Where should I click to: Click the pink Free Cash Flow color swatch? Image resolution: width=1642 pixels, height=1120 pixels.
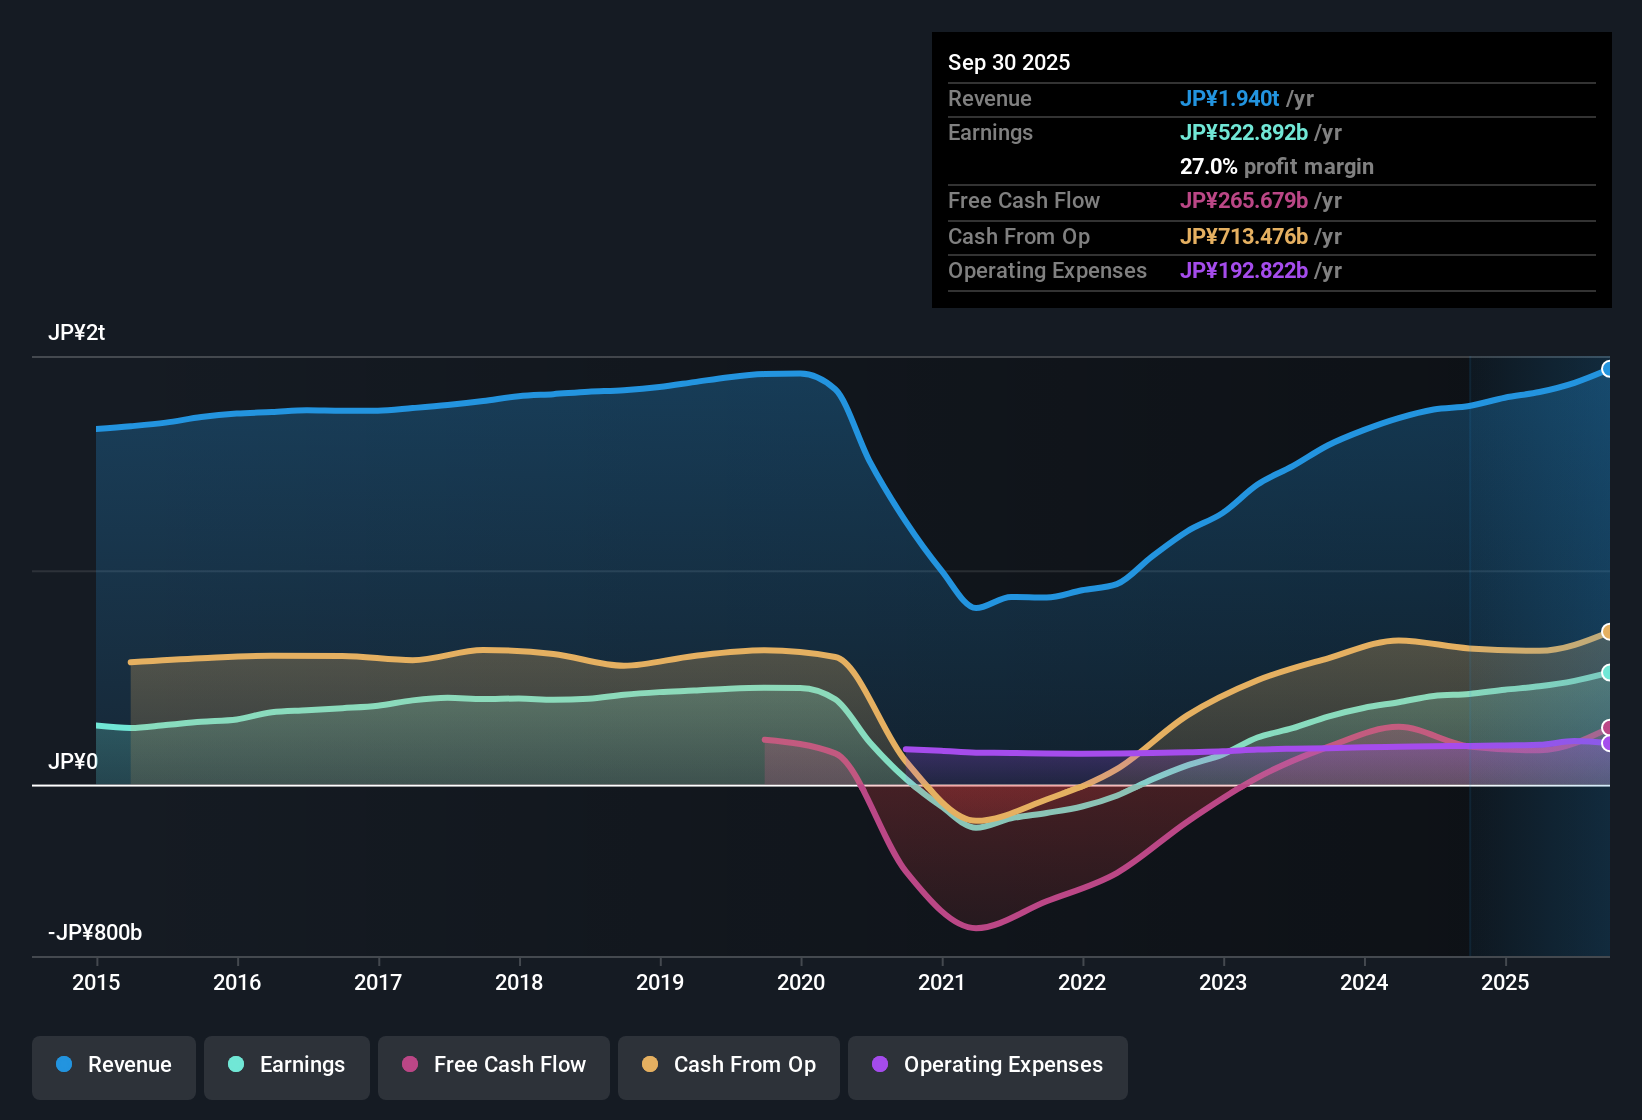409,1065
